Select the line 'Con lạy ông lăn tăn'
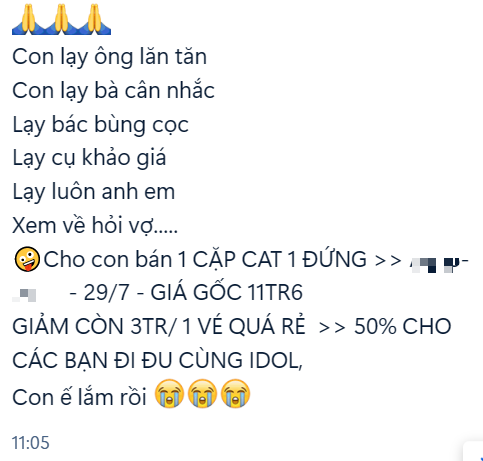The width and height of the screenshot is (483, 461). click(109, 57)
